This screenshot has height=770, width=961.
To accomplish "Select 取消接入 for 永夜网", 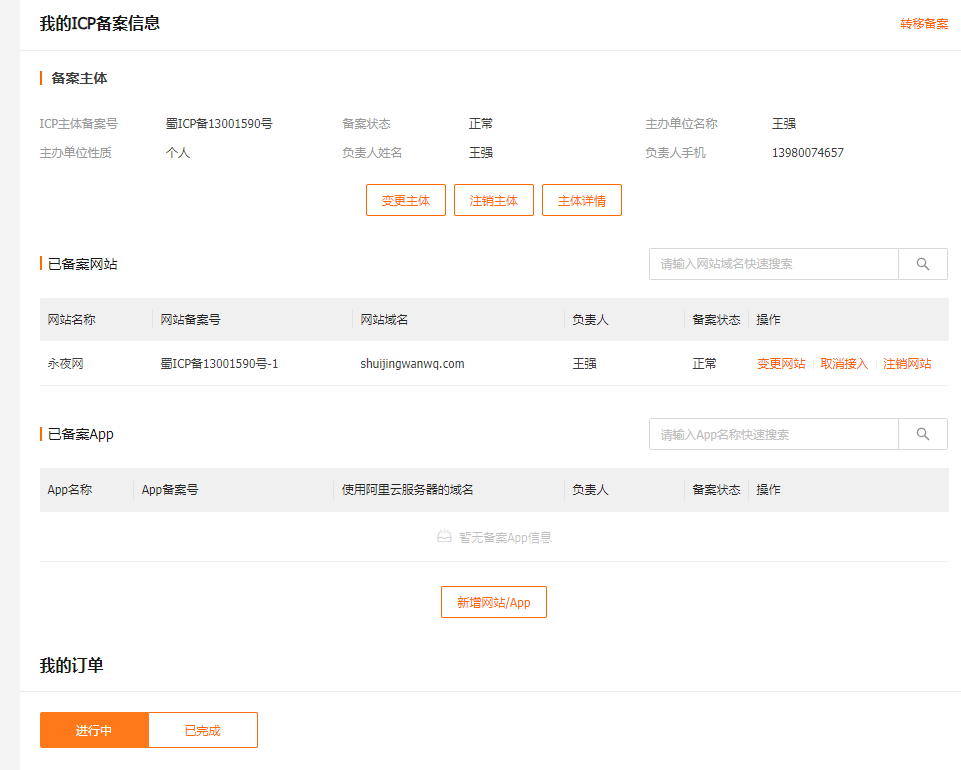I will point(844,364).
